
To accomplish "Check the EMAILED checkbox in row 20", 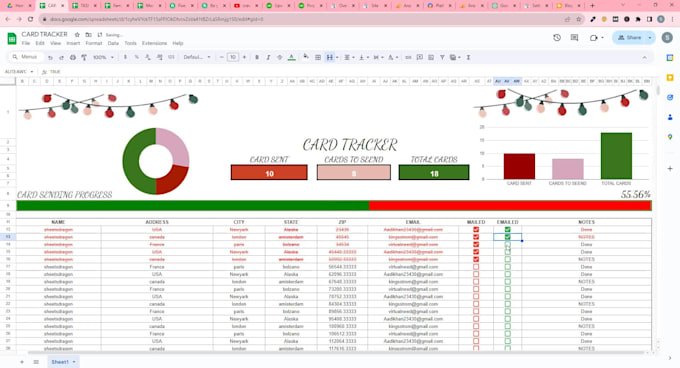I will tap(507, 289).
